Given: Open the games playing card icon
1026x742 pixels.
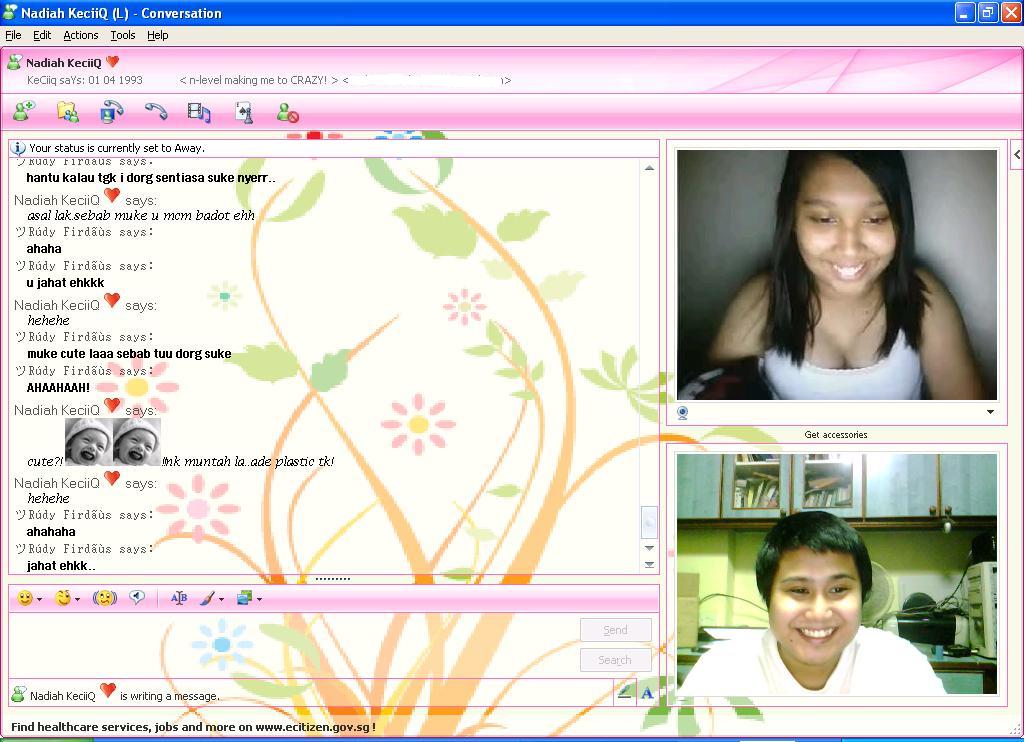Looking at the screenshot, I should point(244,113).
